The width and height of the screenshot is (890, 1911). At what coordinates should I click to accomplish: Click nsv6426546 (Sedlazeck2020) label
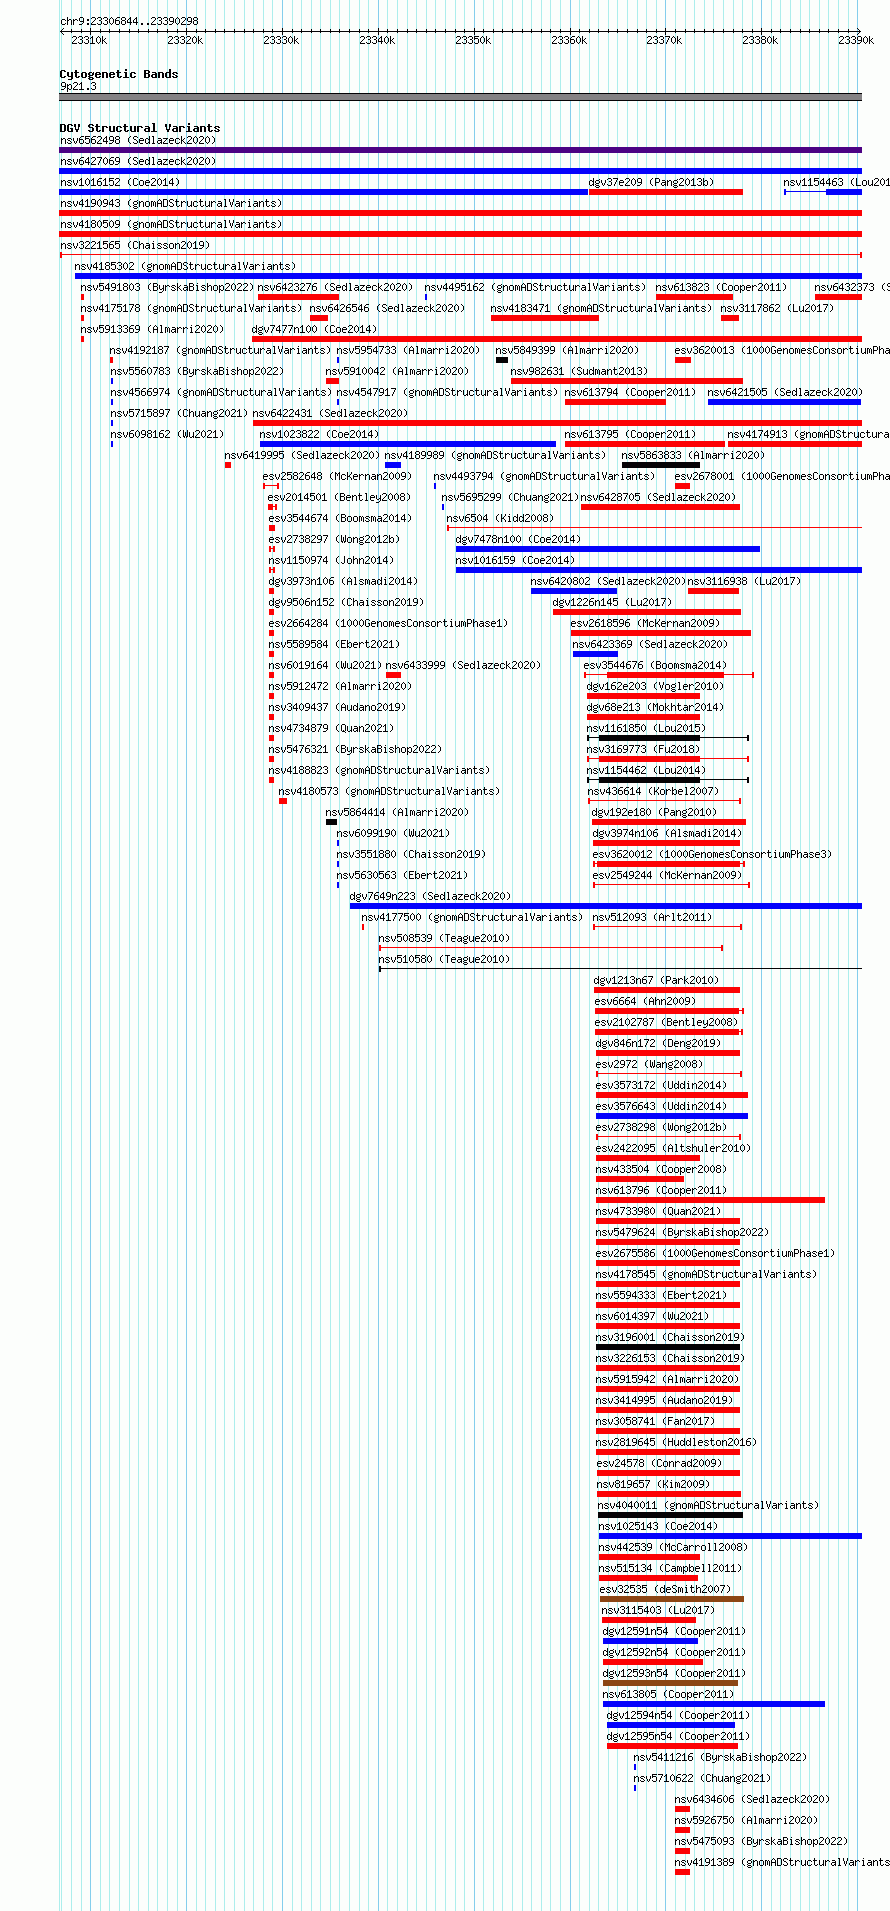point(387,308)
